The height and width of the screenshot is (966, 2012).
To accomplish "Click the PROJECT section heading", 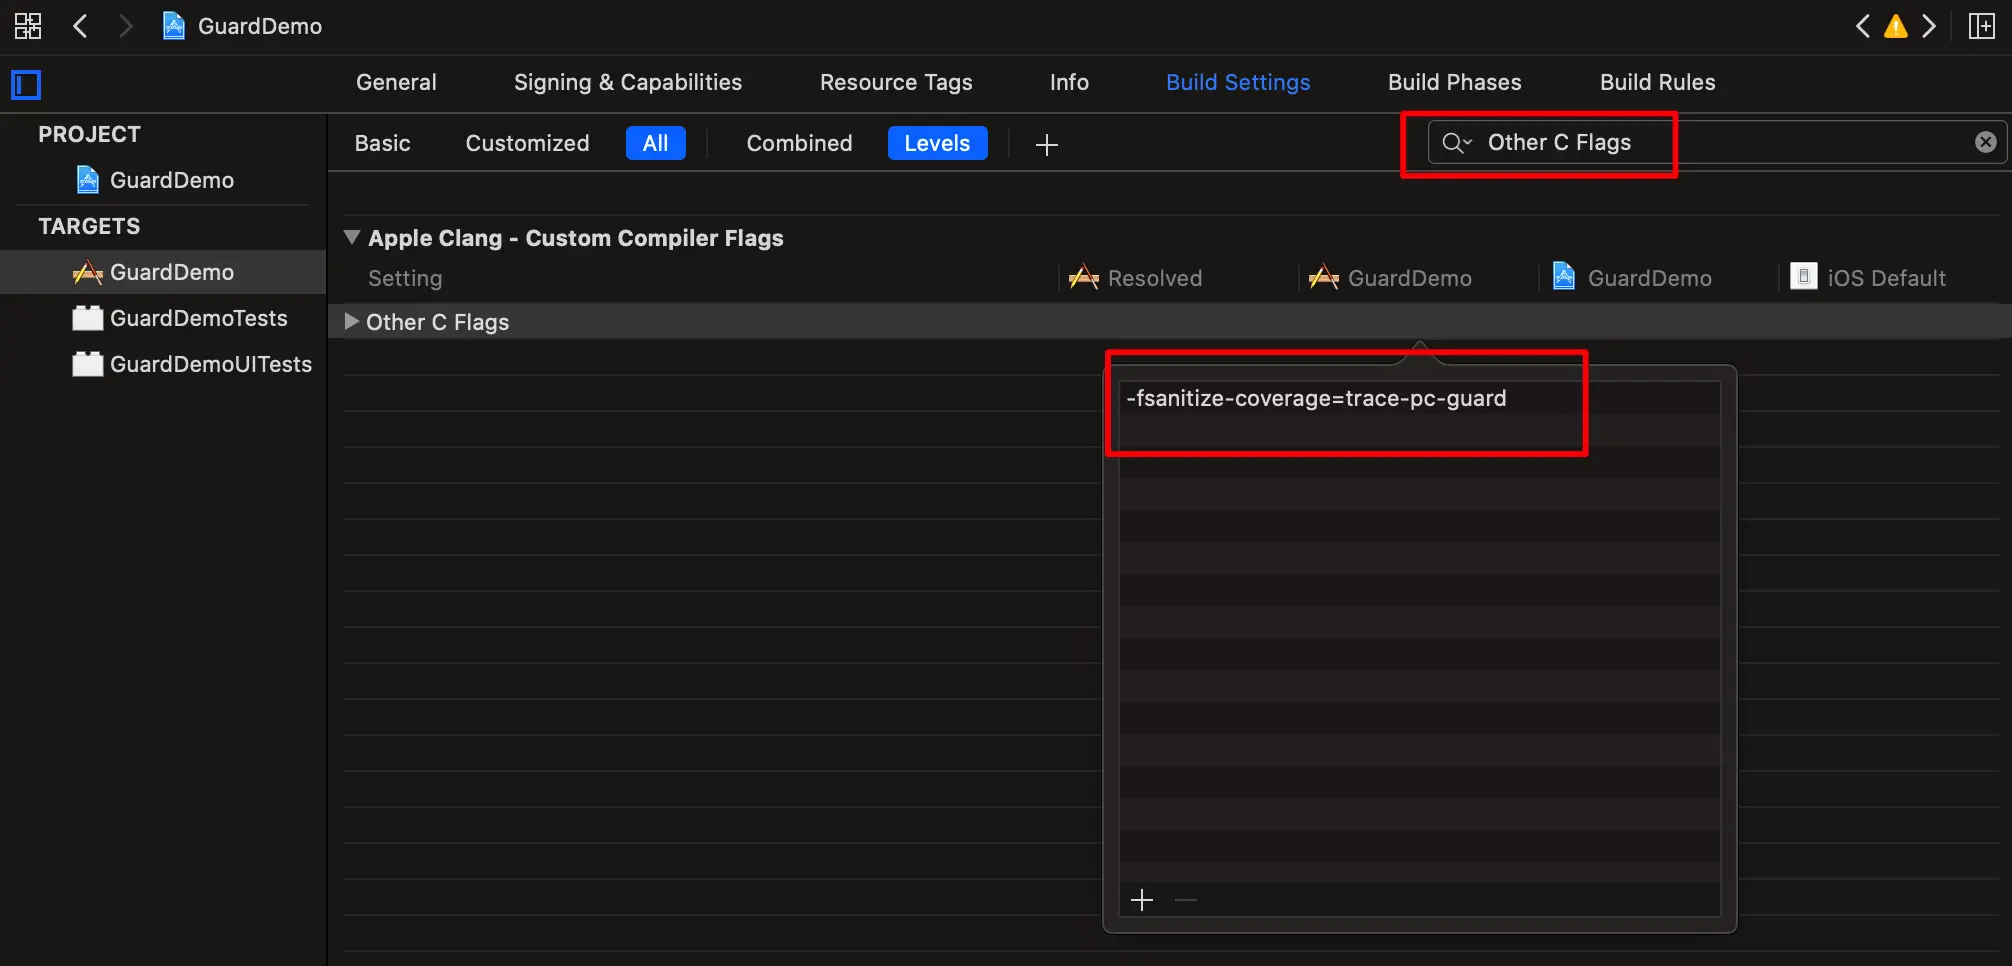I will coord(89,134).
